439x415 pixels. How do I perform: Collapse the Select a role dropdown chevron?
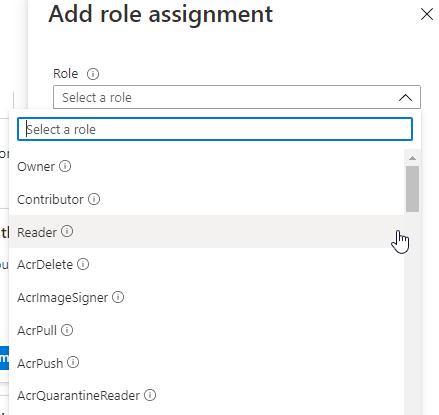click(405, 98)
